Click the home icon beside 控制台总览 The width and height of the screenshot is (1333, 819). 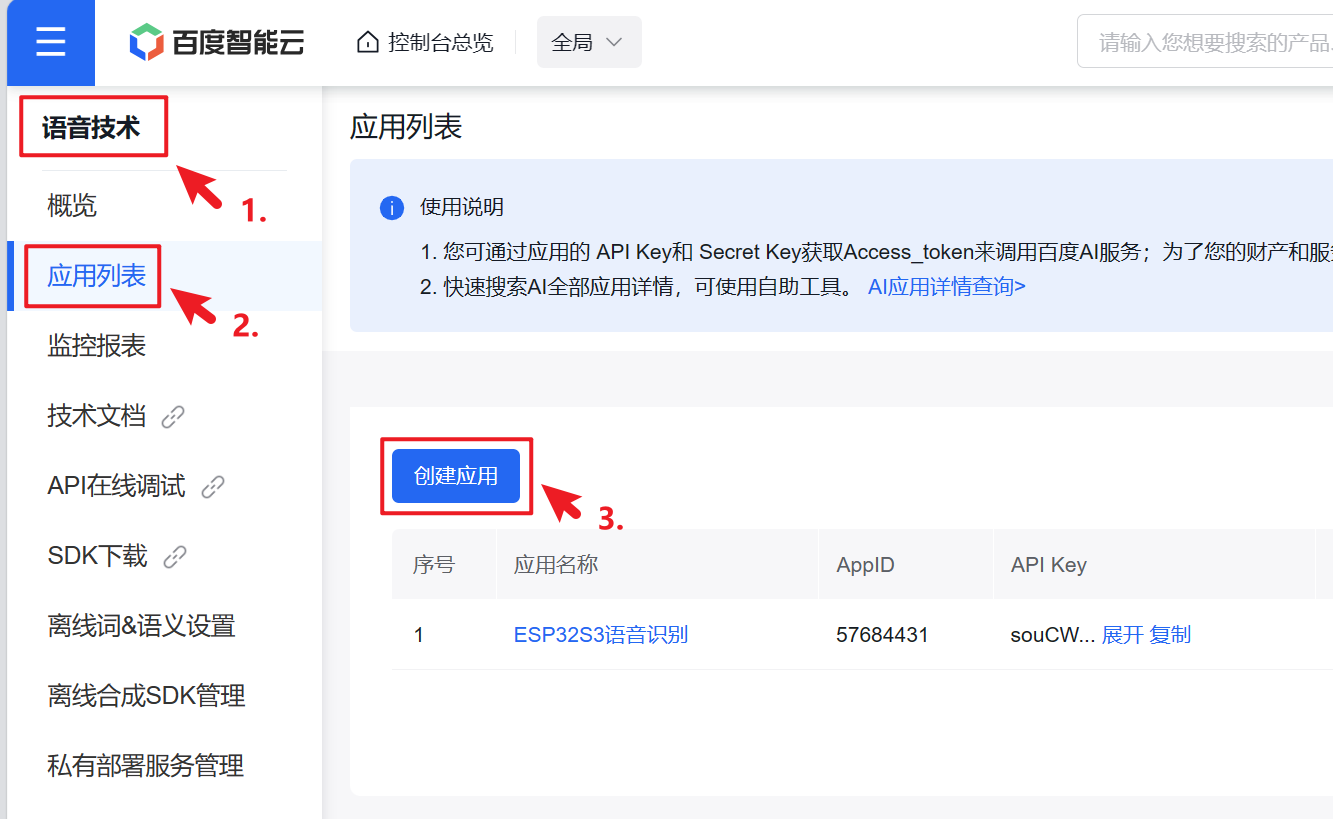pyautogui.click(x=368, y=42)
